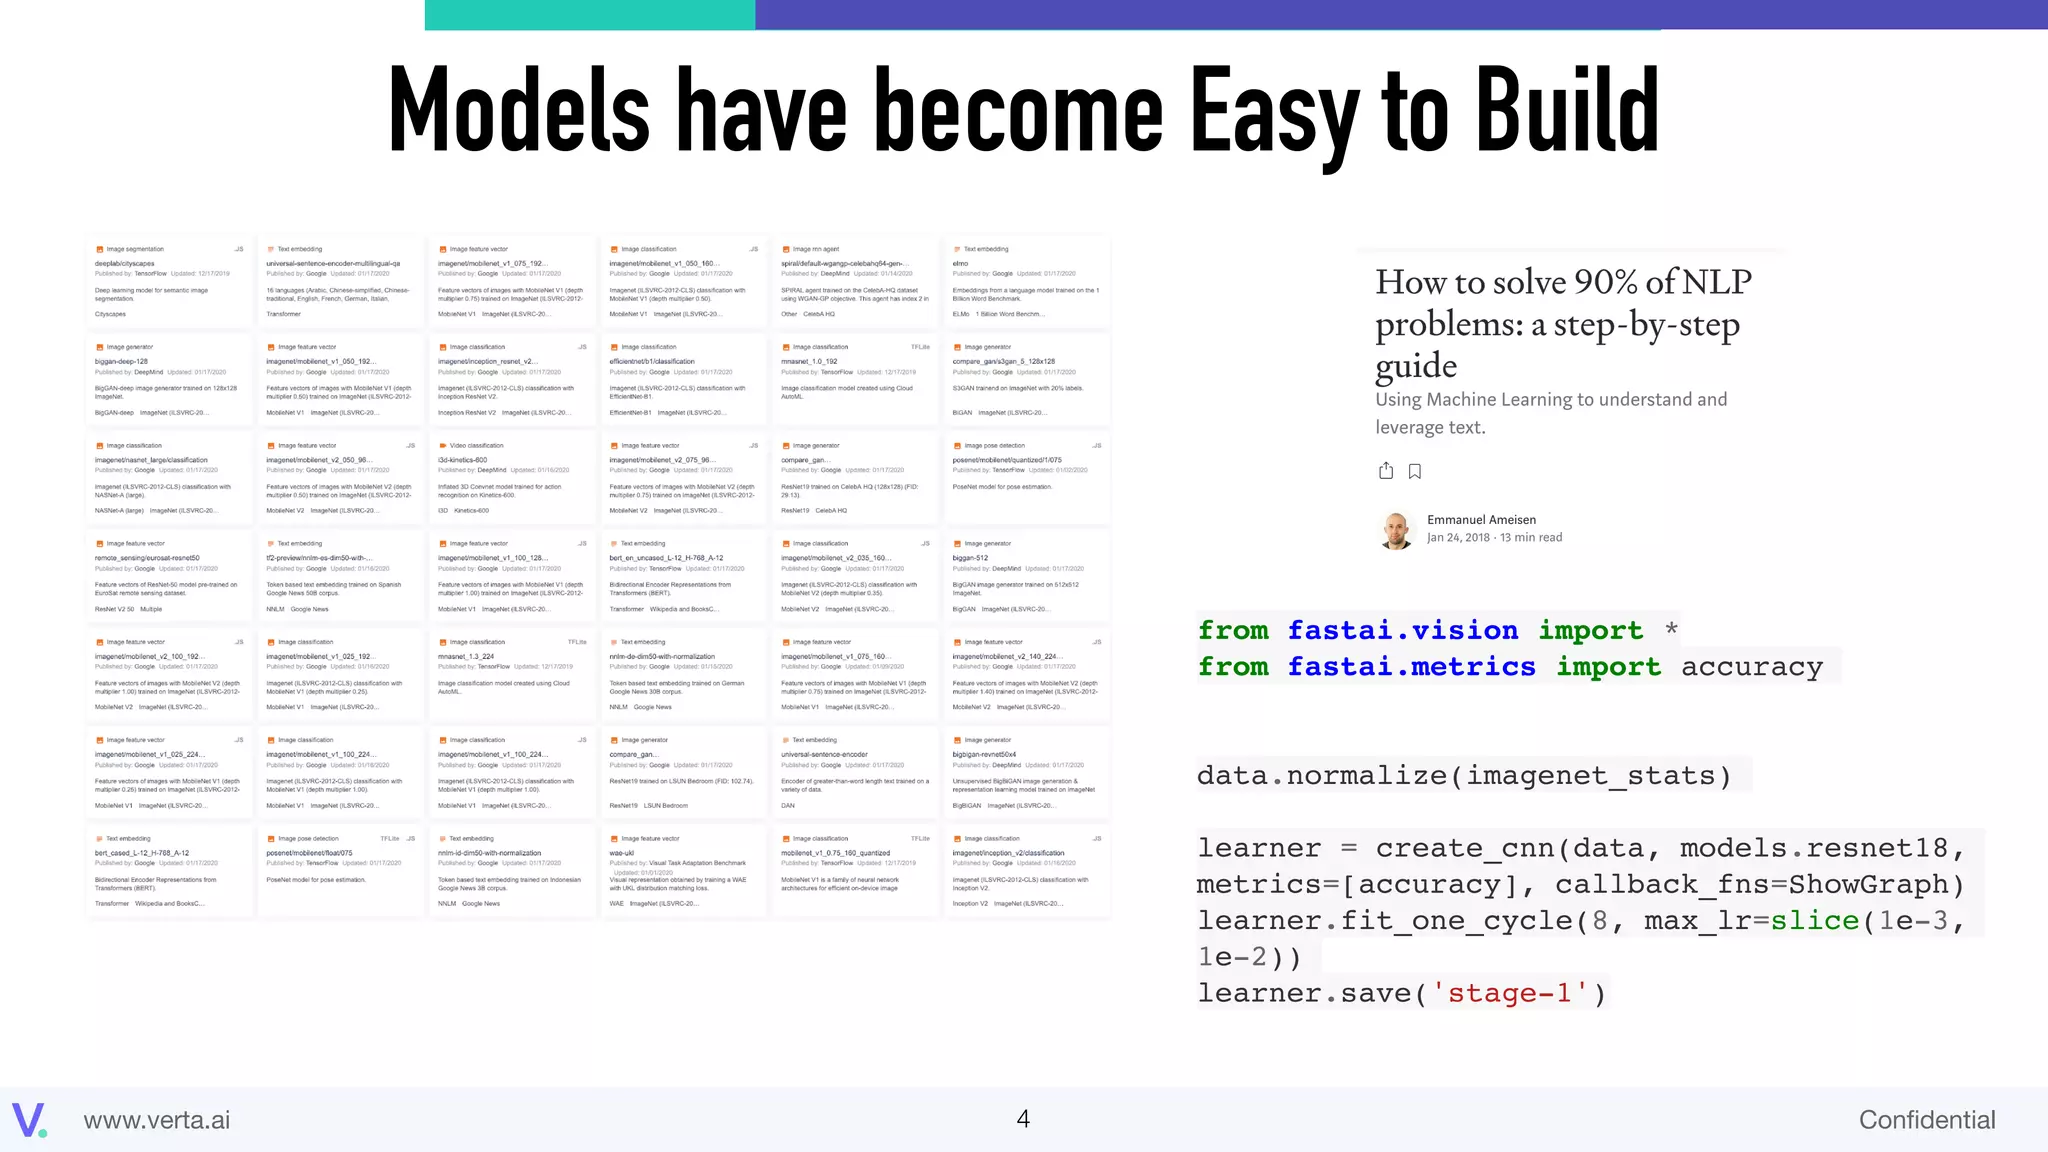Click the share icon under the article subtitle
2048x1152 pixels.
(1385, 470)
